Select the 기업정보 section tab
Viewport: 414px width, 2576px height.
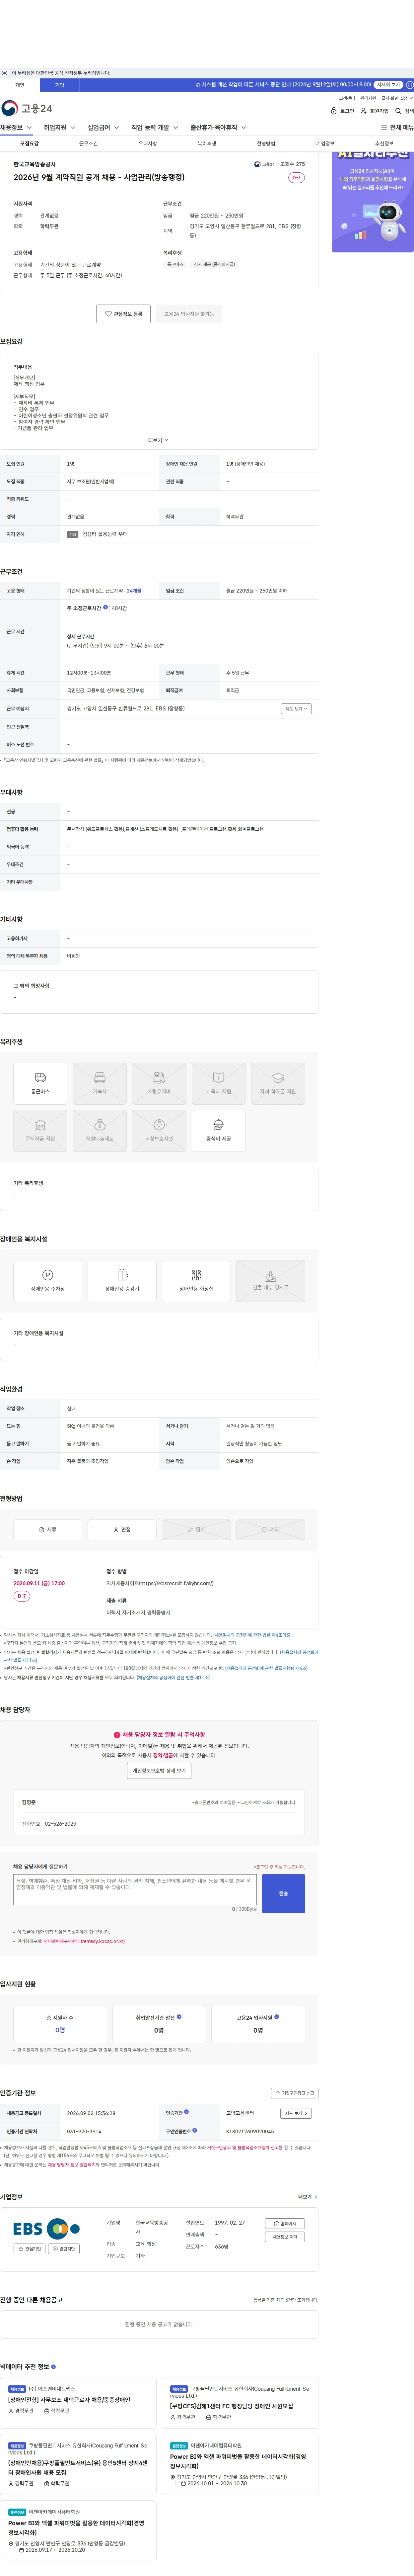(325, 144)
